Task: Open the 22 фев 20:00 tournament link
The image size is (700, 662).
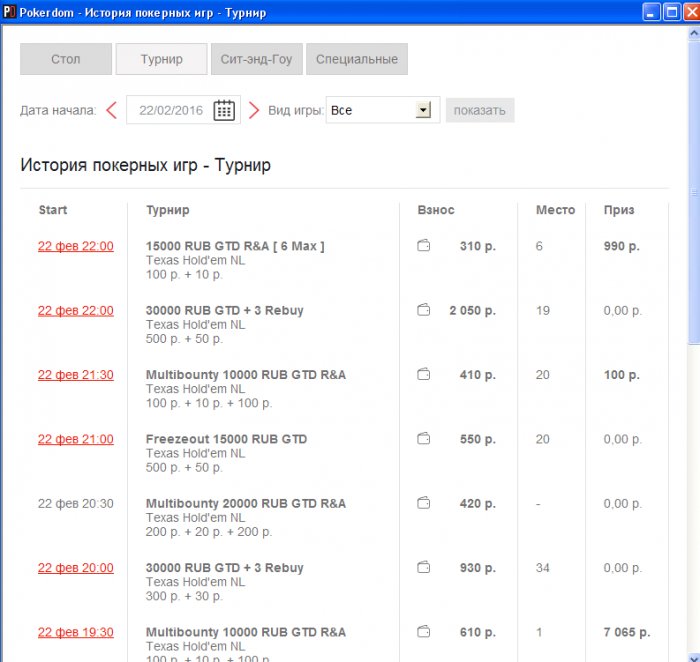Action: [75, 568]
